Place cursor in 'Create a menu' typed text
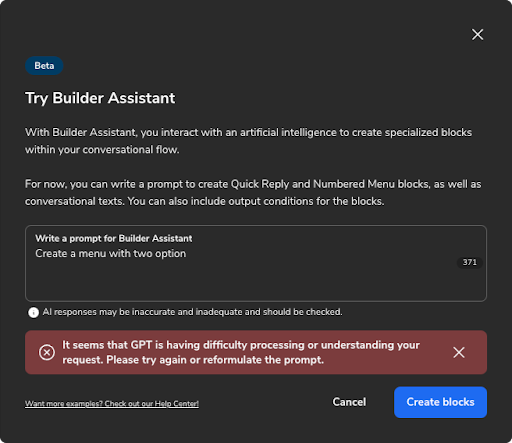The image size is (512, 443). pos(111,254)
